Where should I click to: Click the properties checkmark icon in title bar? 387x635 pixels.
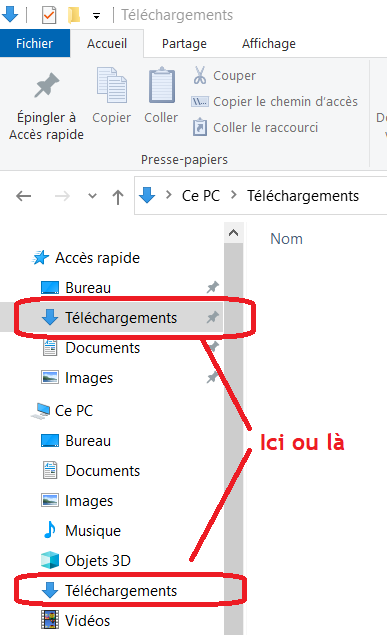pos(49,15)
